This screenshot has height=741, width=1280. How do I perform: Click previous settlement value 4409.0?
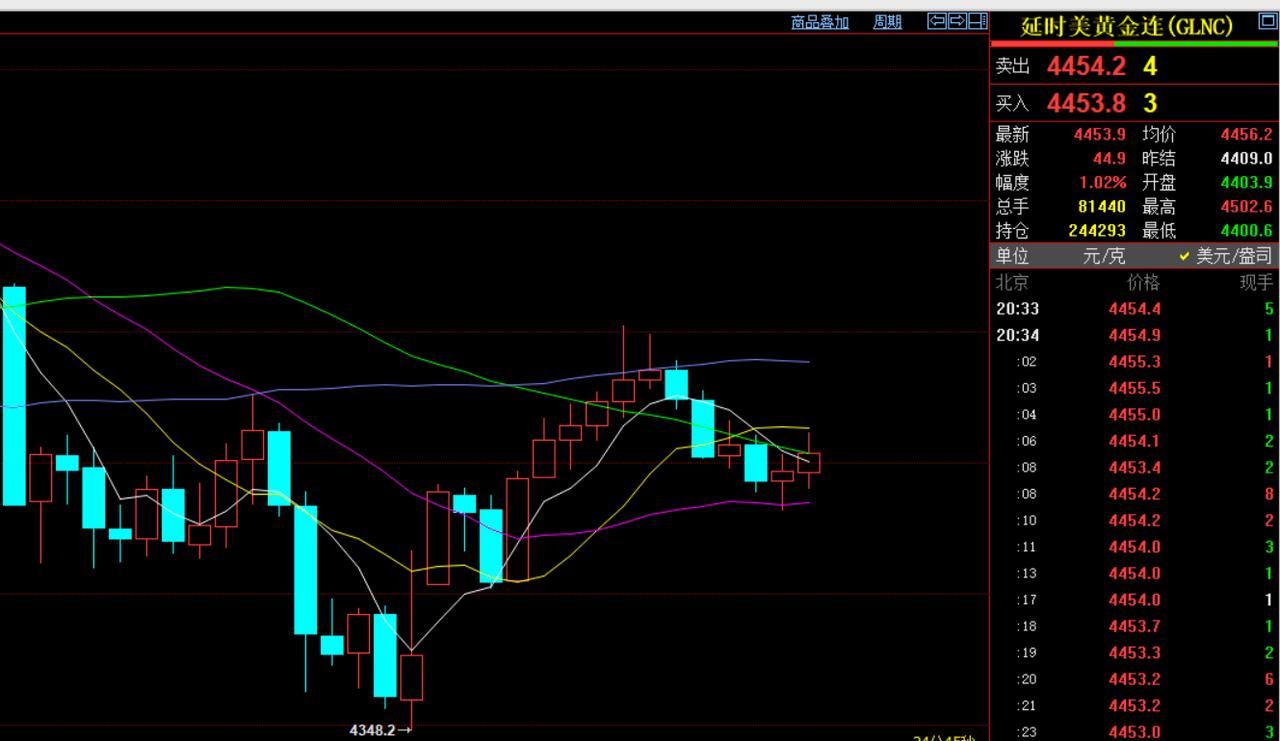[1246, 158]
